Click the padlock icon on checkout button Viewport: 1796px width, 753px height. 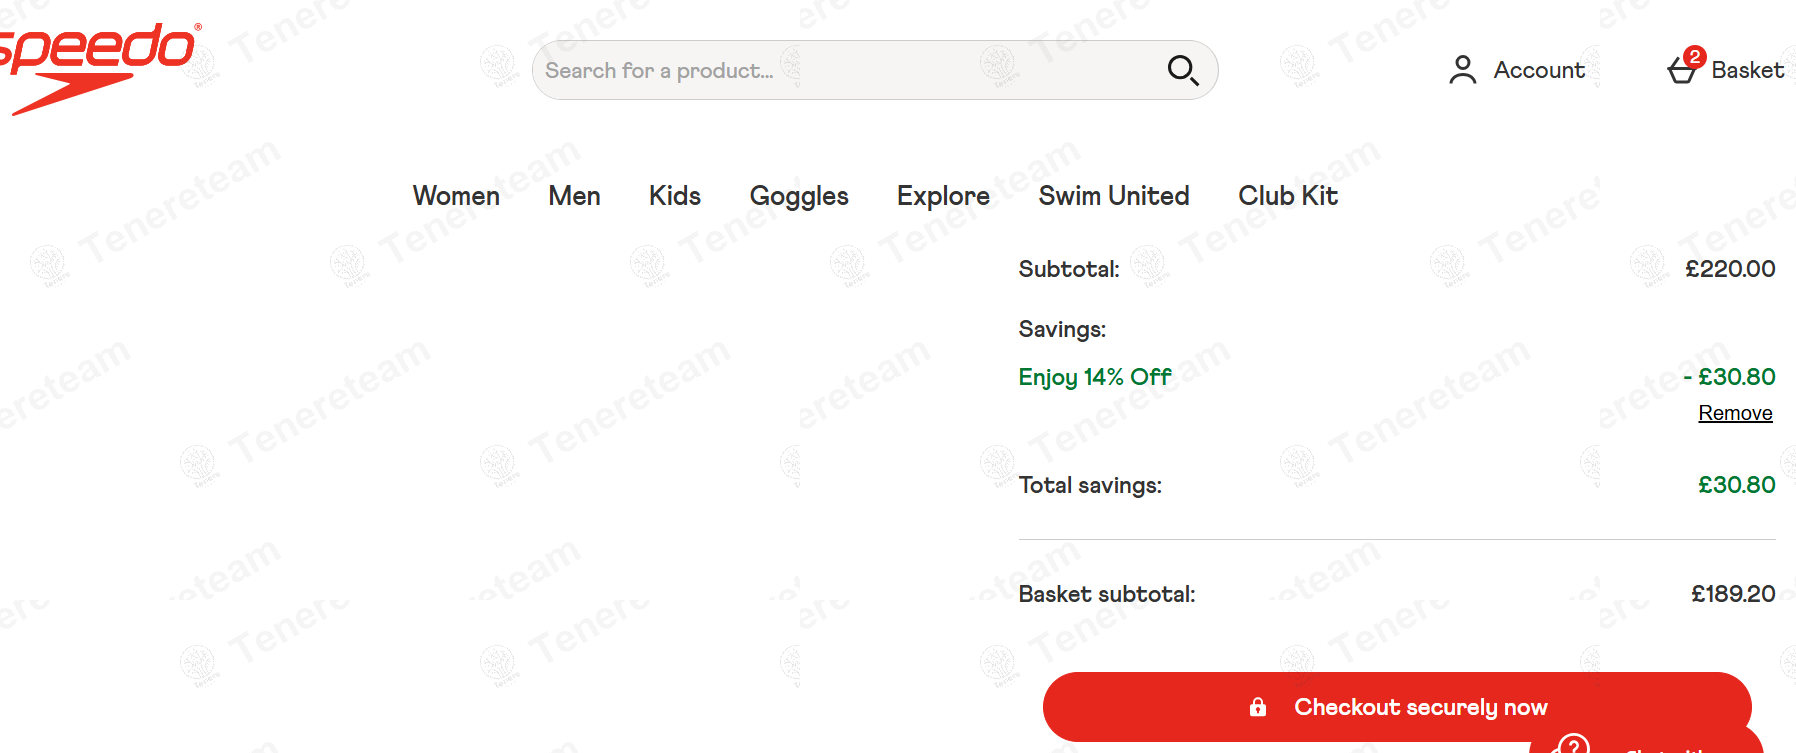tap(1258, 707)
